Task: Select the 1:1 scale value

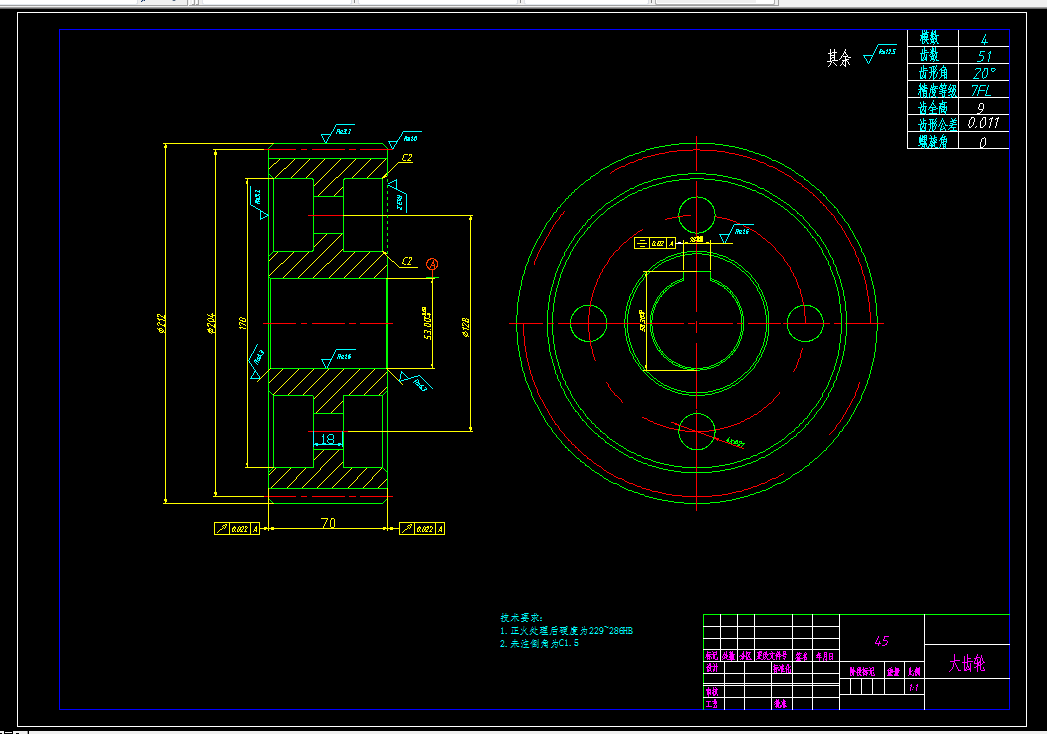Action: coord(913,687)
